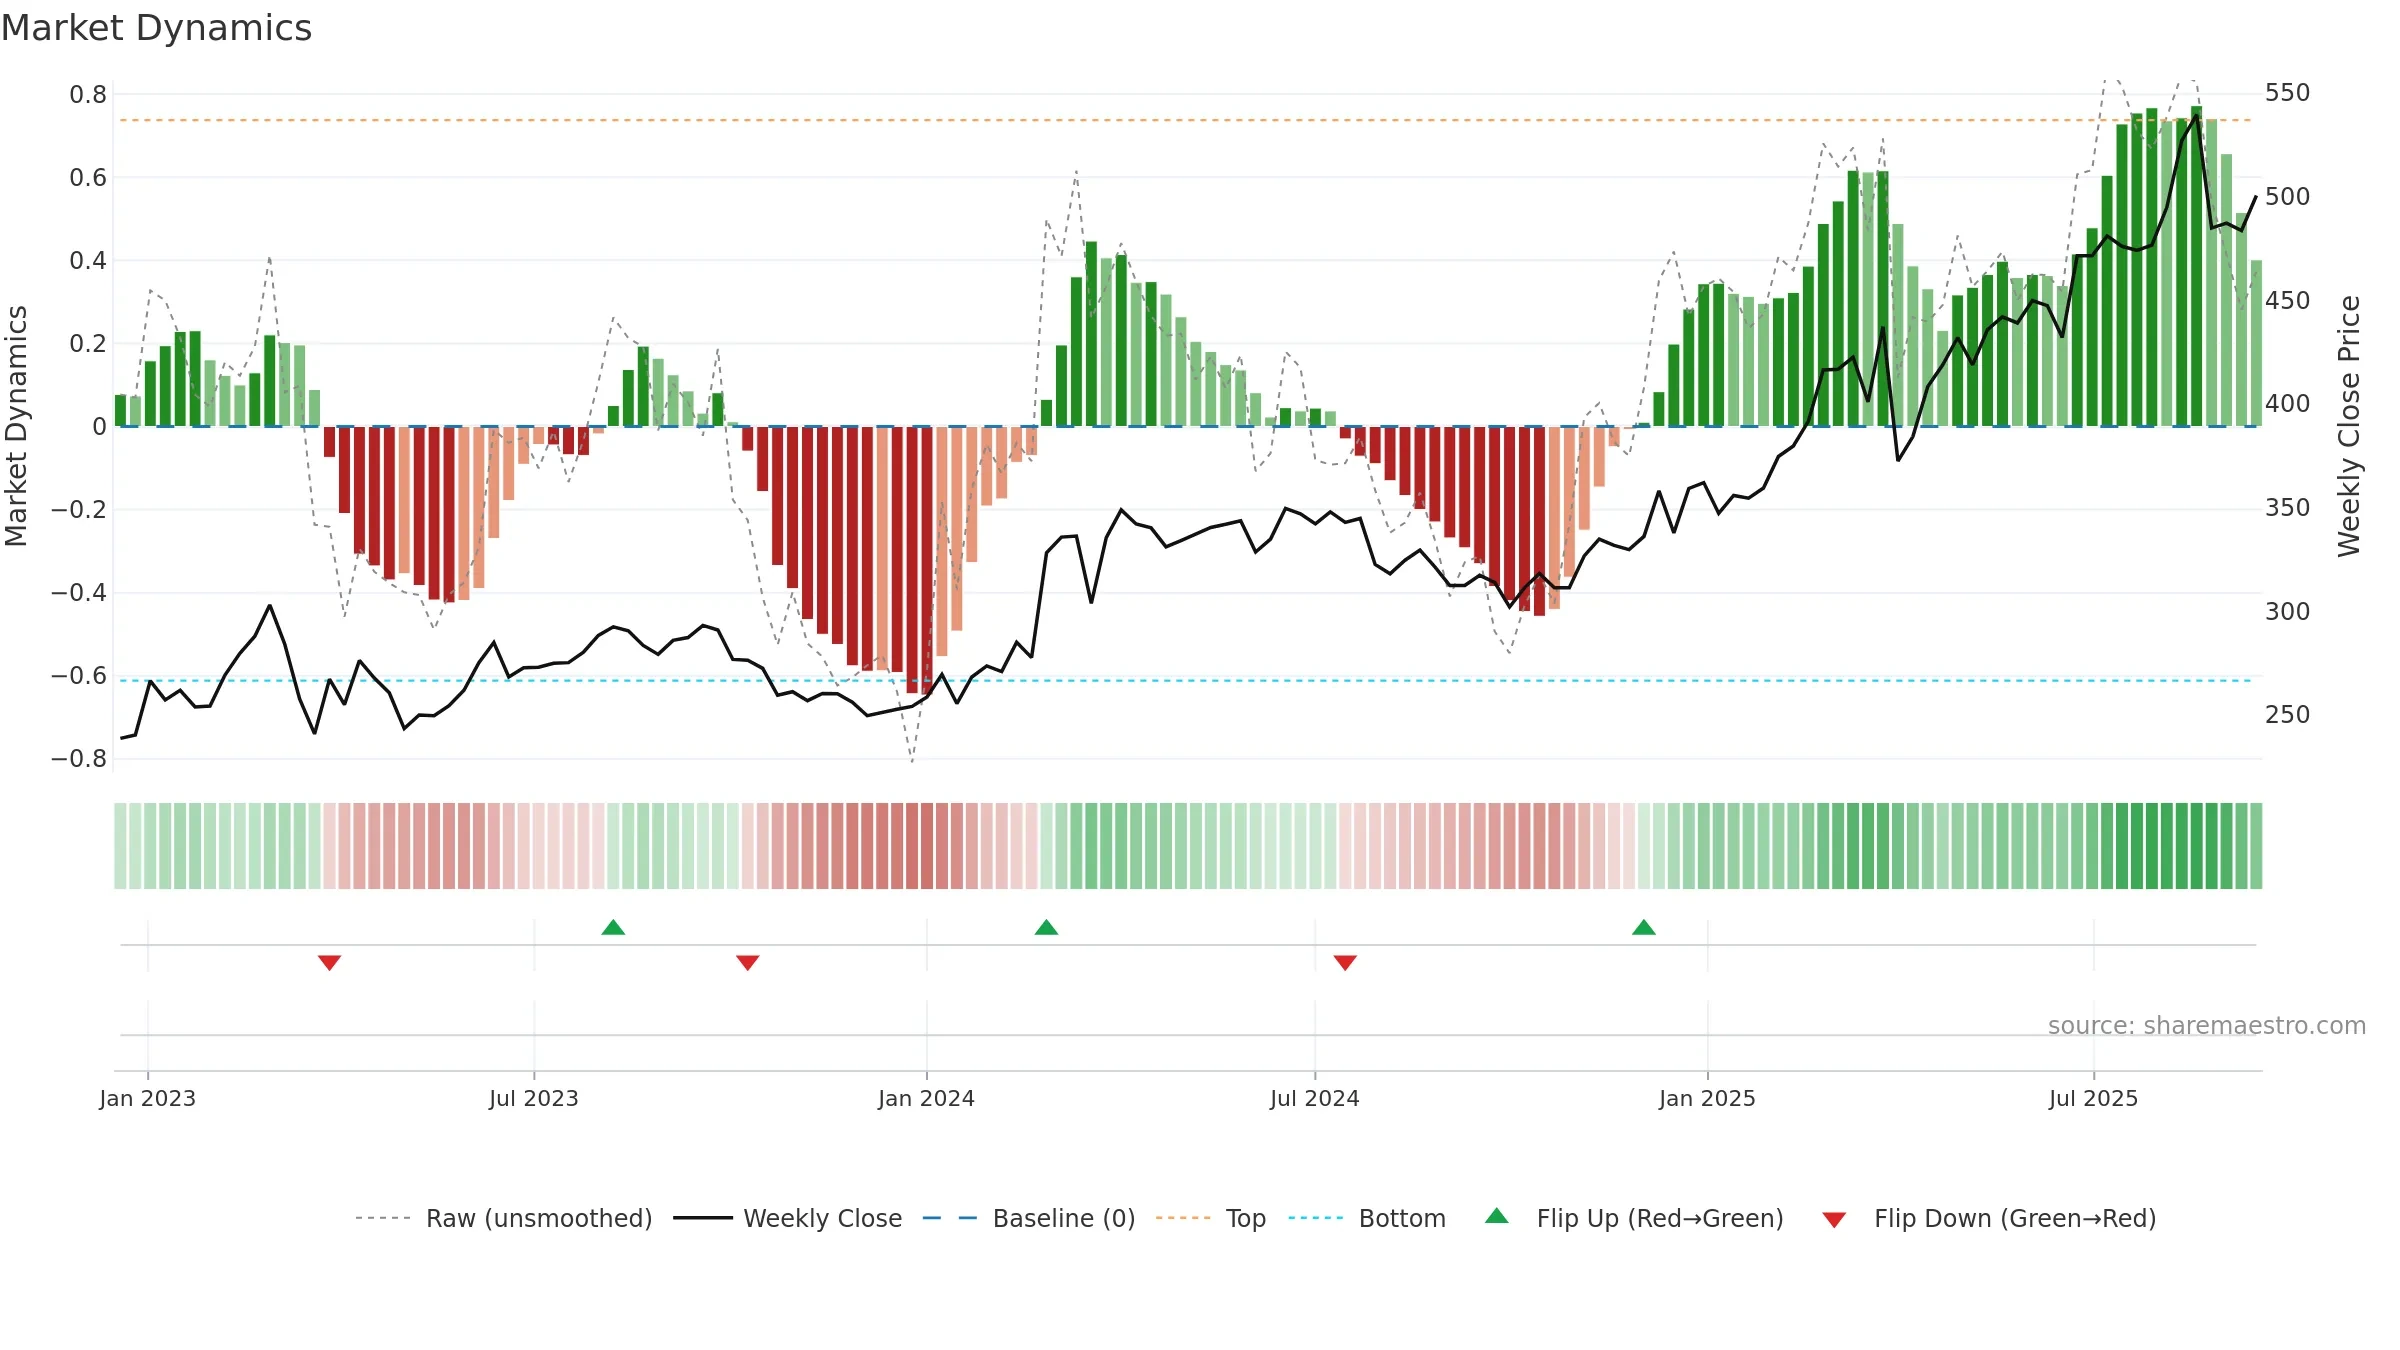2400x1350 pixels.
Task: Click the 0.2 left axis tick label
Action: pos(88,344)
